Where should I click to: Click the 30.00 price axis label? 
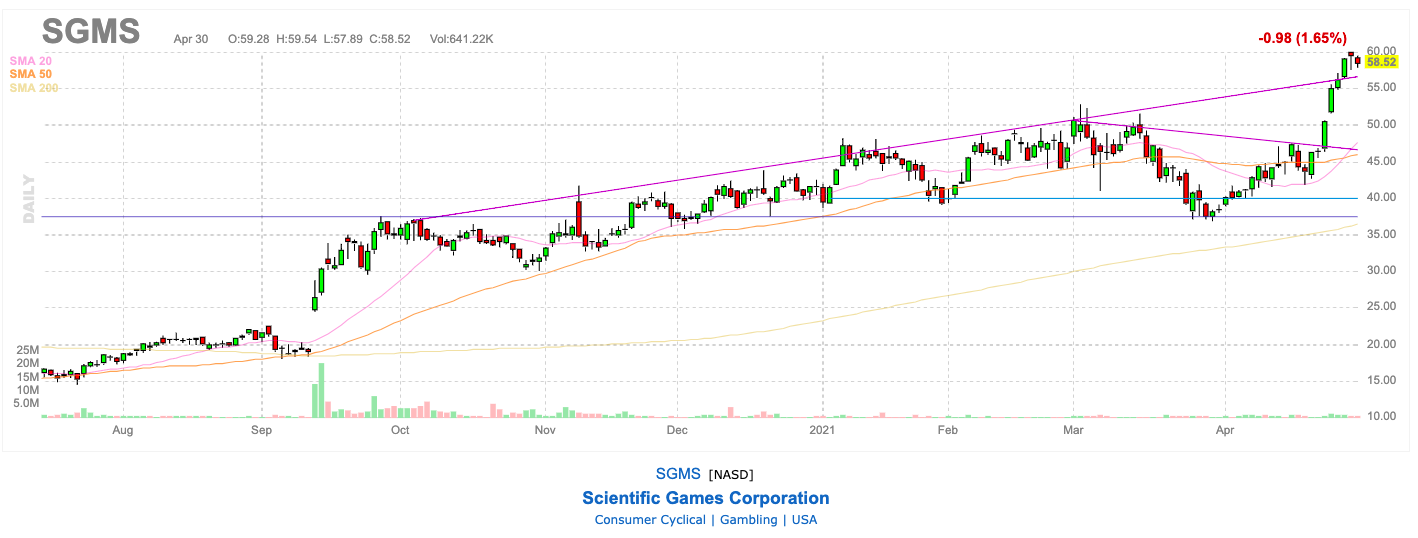point(1382,270)
